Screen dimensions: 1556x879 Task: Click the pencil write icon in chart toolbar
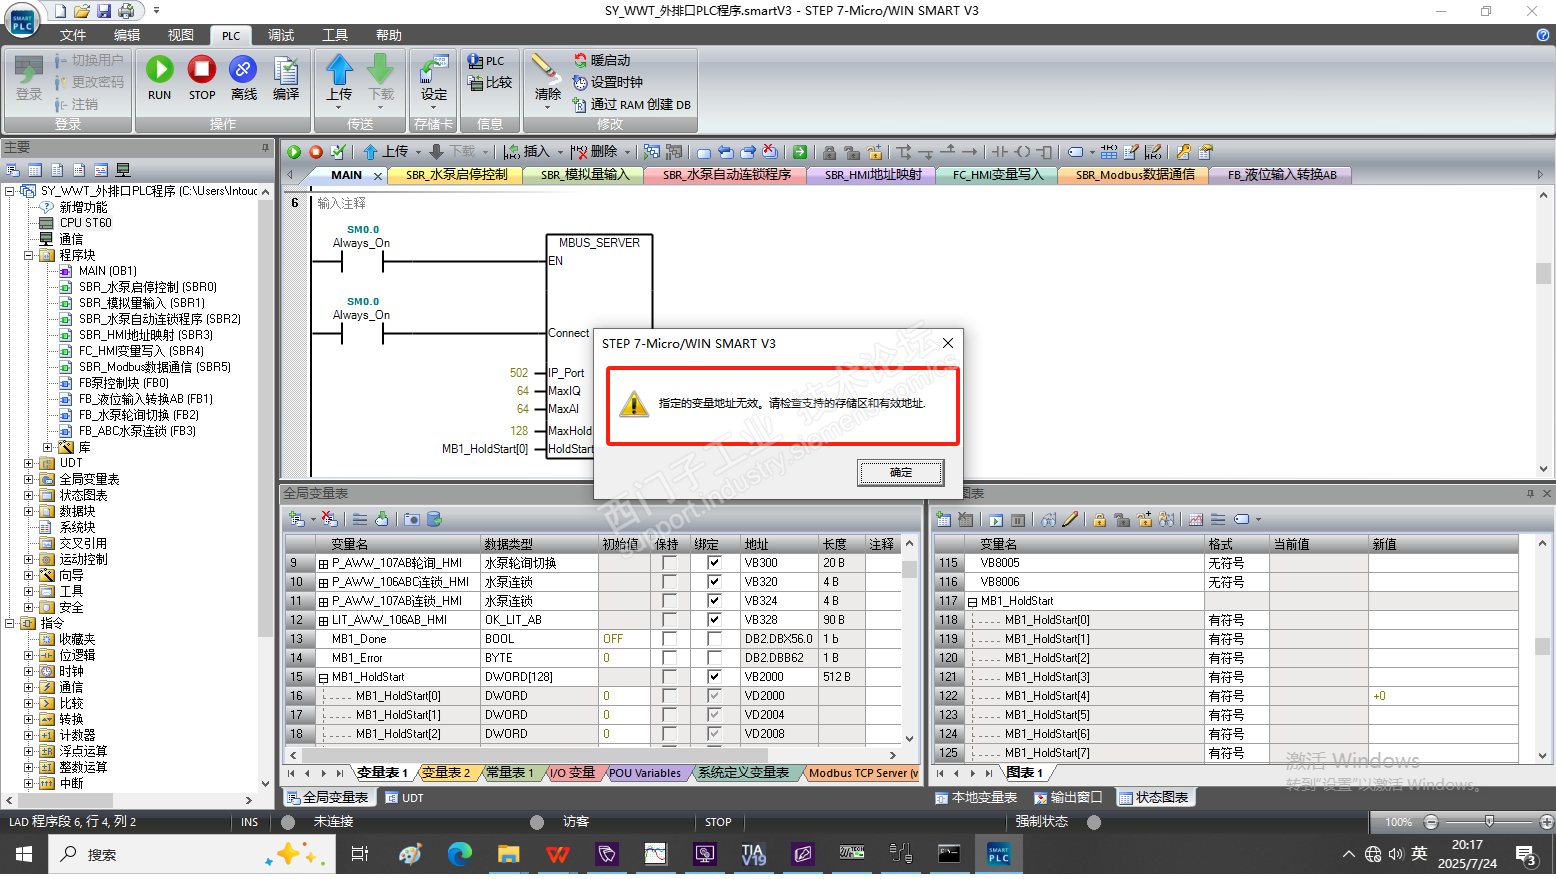pyautogui.click(x=1070, y=520)
